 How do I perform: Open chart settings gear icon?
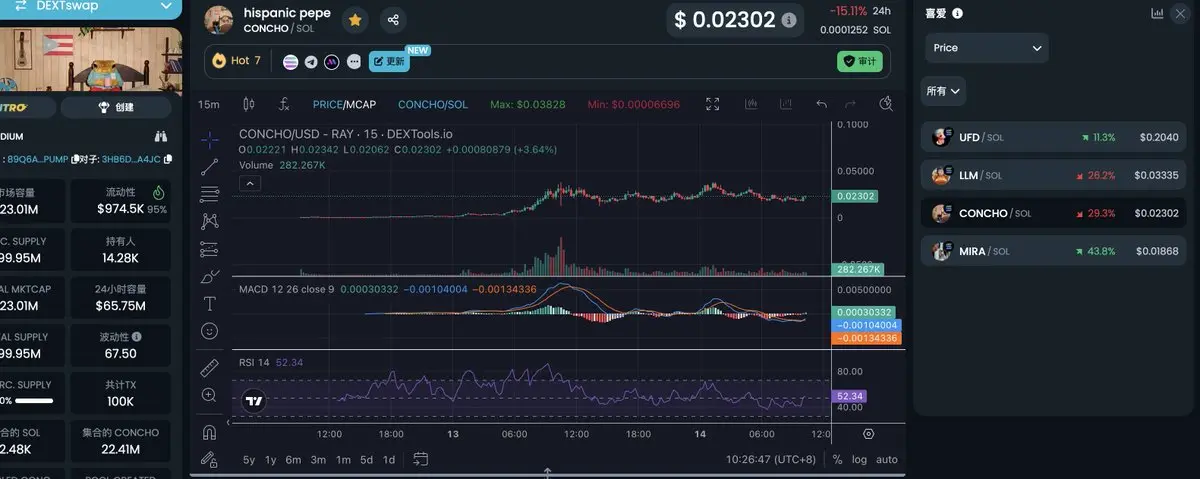[x=868, y=434]
